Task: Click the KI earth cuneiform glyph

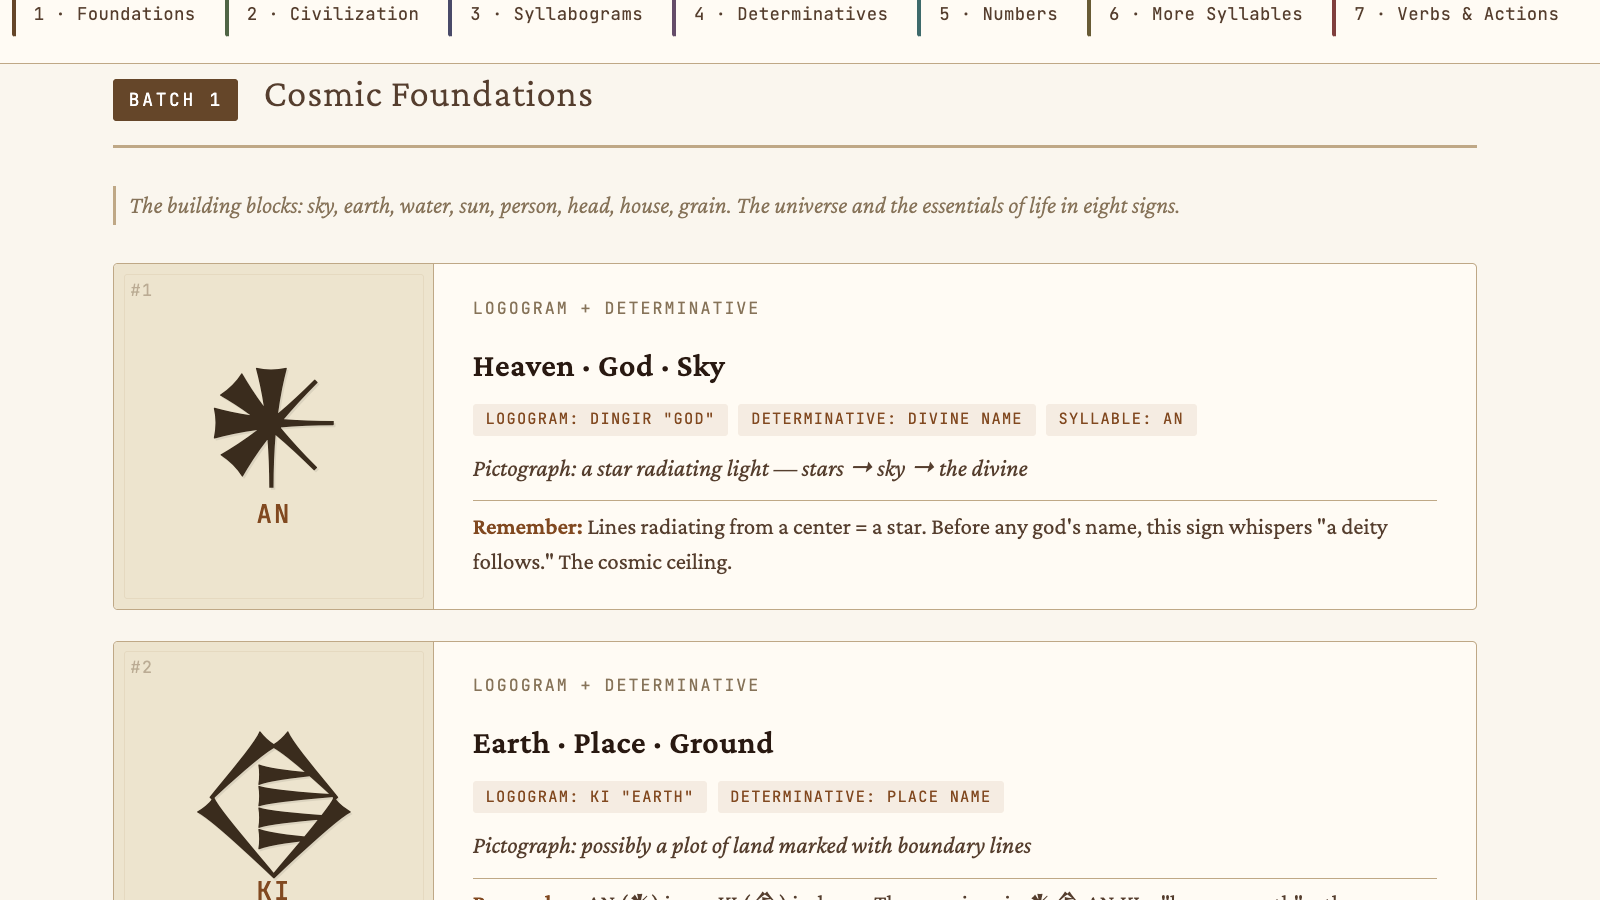Action: pos(273,804)
